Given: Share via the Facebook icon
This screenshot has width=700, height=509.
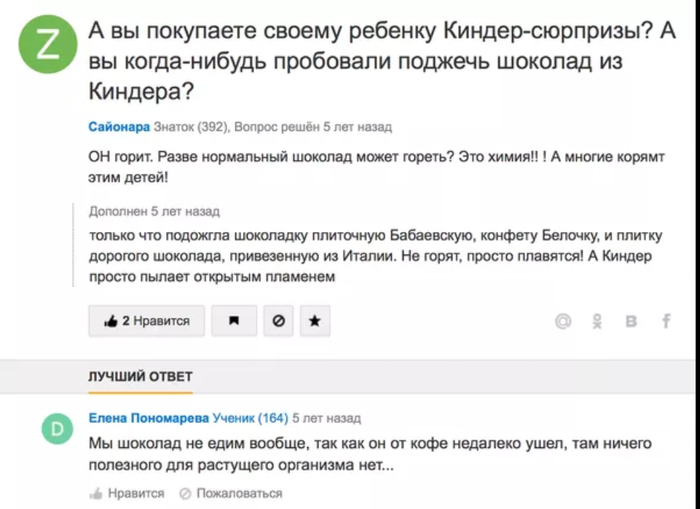Looking at the screenshot, I should (x=665, y=321).
